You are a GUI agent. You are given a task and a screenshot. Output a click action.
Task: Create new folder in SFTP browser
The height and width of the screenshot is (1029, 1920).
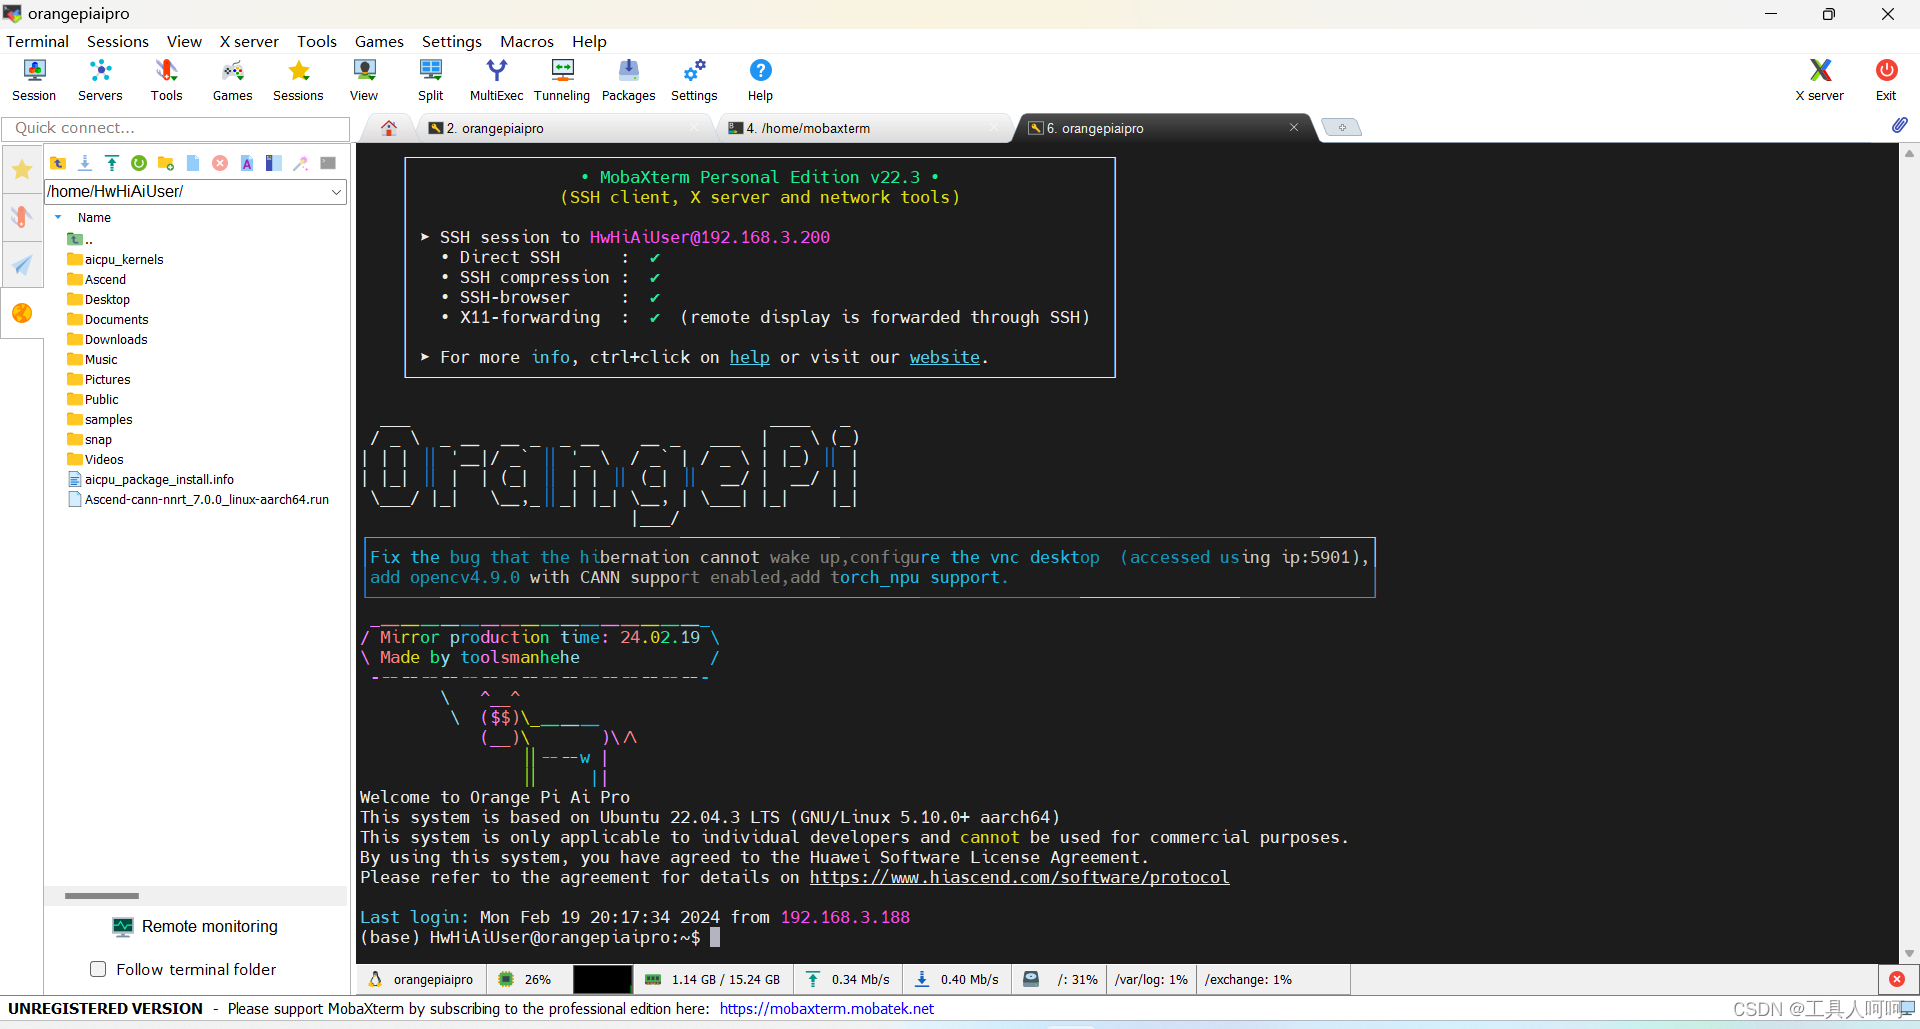[166, 163]
